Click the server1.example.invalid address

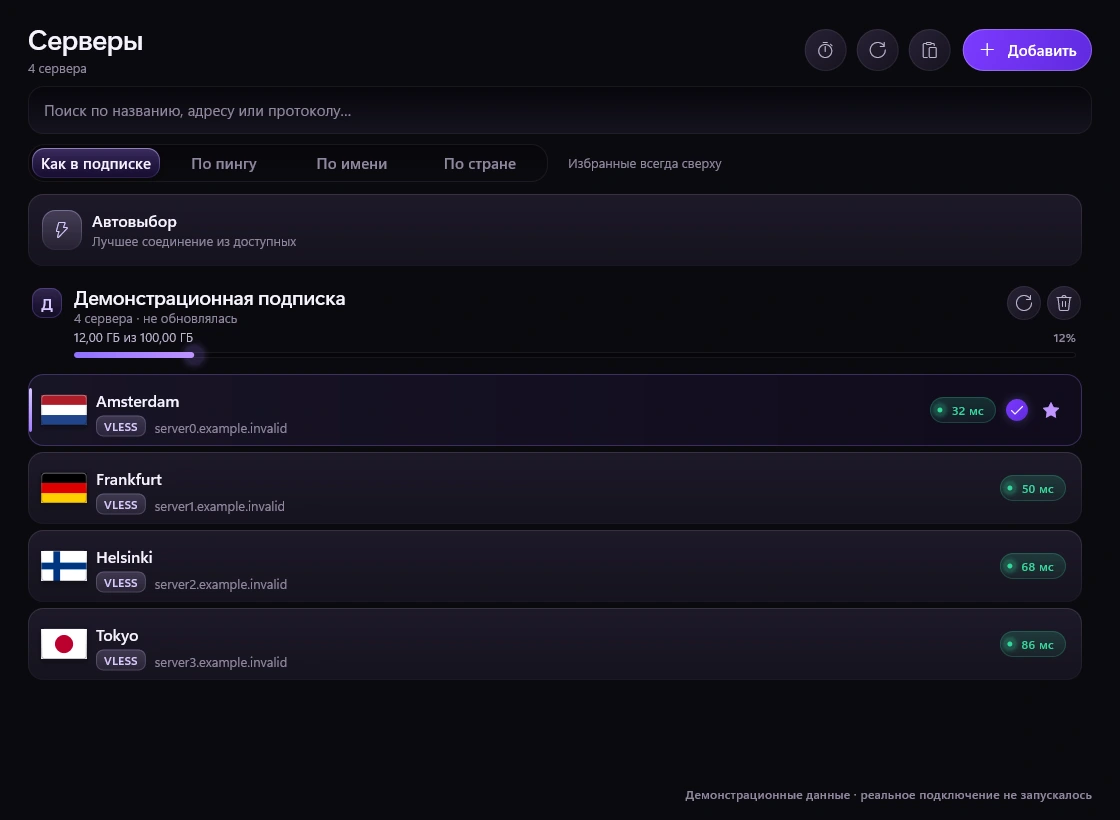(x=219, y=506)
